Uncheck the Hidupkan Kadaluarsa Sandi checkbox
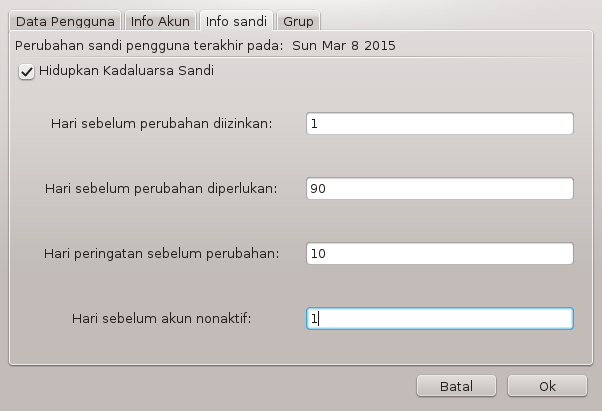This screenshot has height=411, width=602. [x=26, y=72]
